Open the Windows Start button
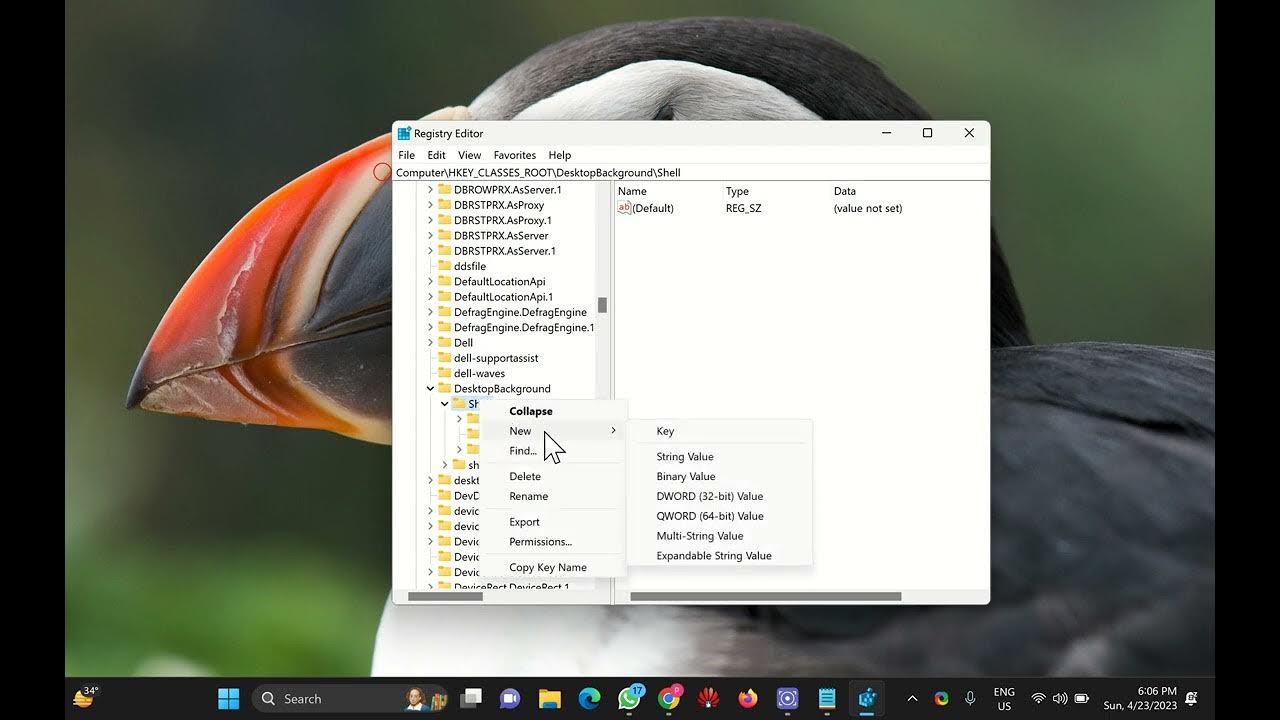1280x720 pixels. [x=229, y=698]
